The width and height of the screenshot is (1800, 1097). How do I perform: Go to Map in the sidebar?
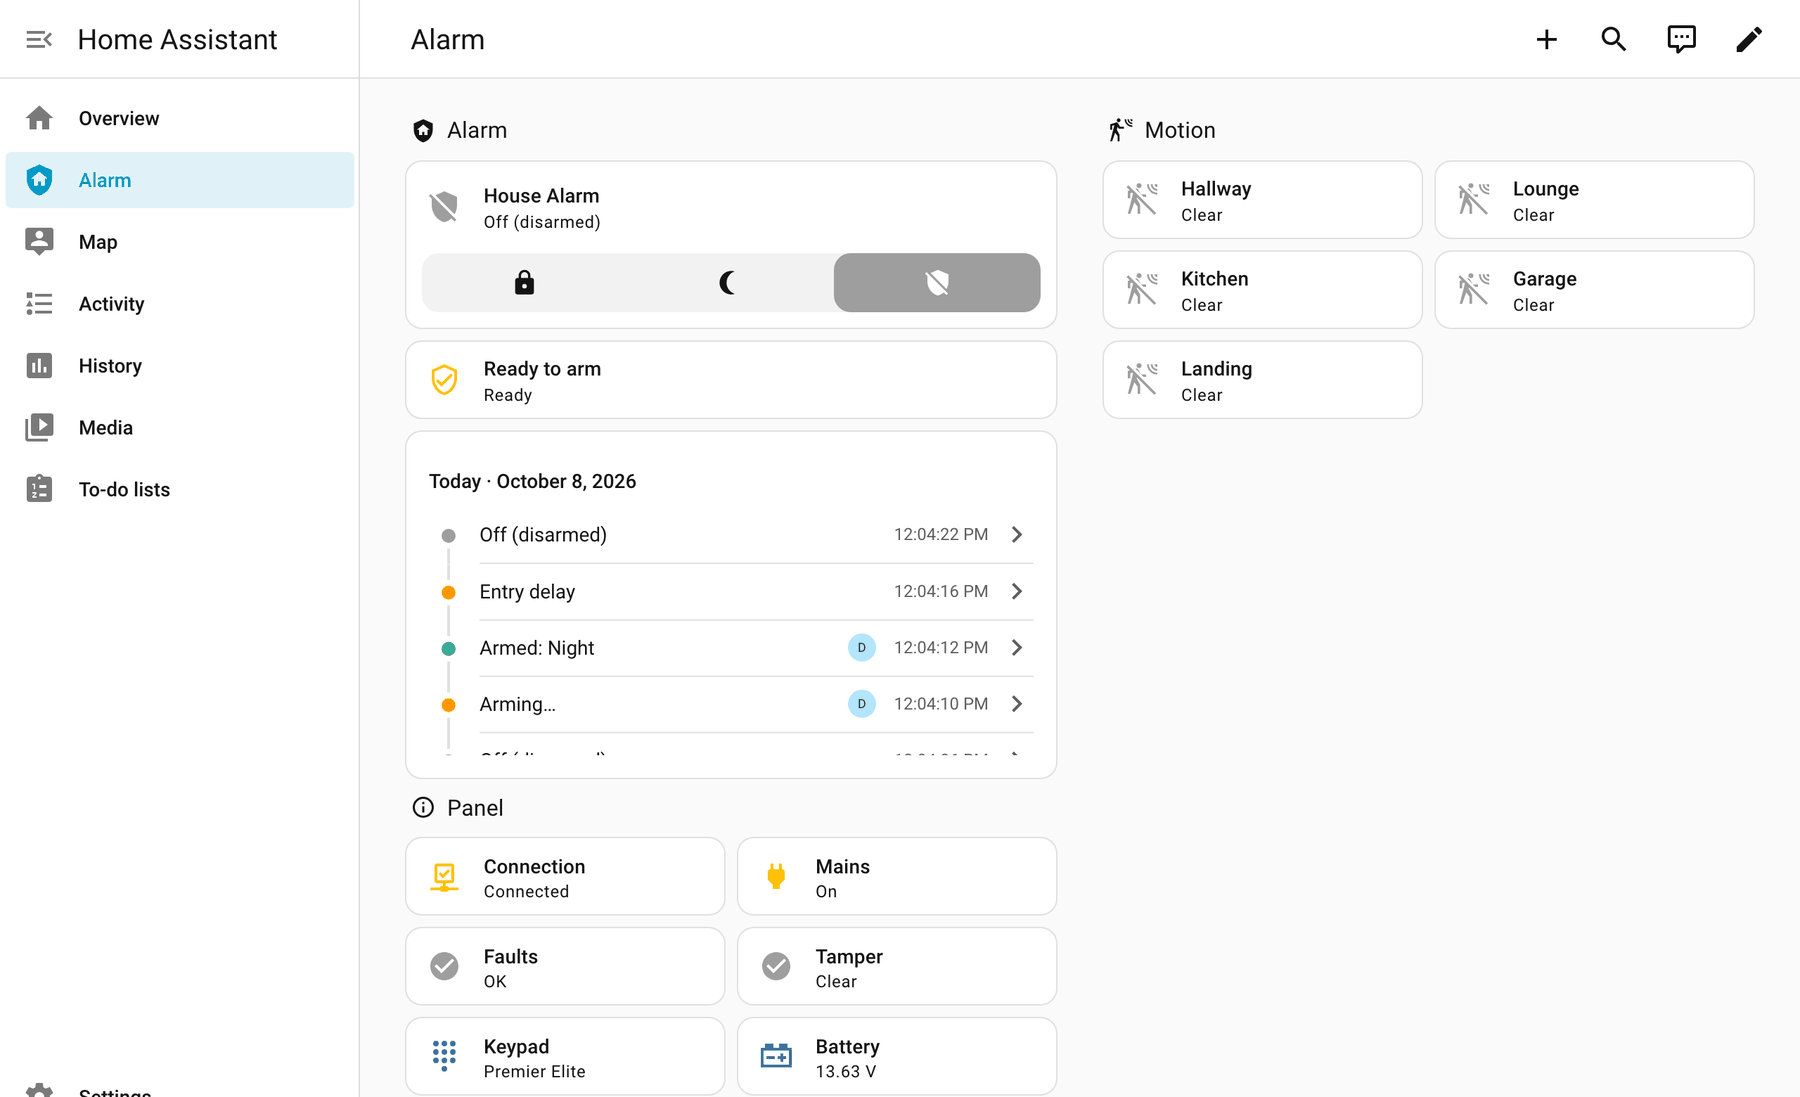(x=180, y=242)
